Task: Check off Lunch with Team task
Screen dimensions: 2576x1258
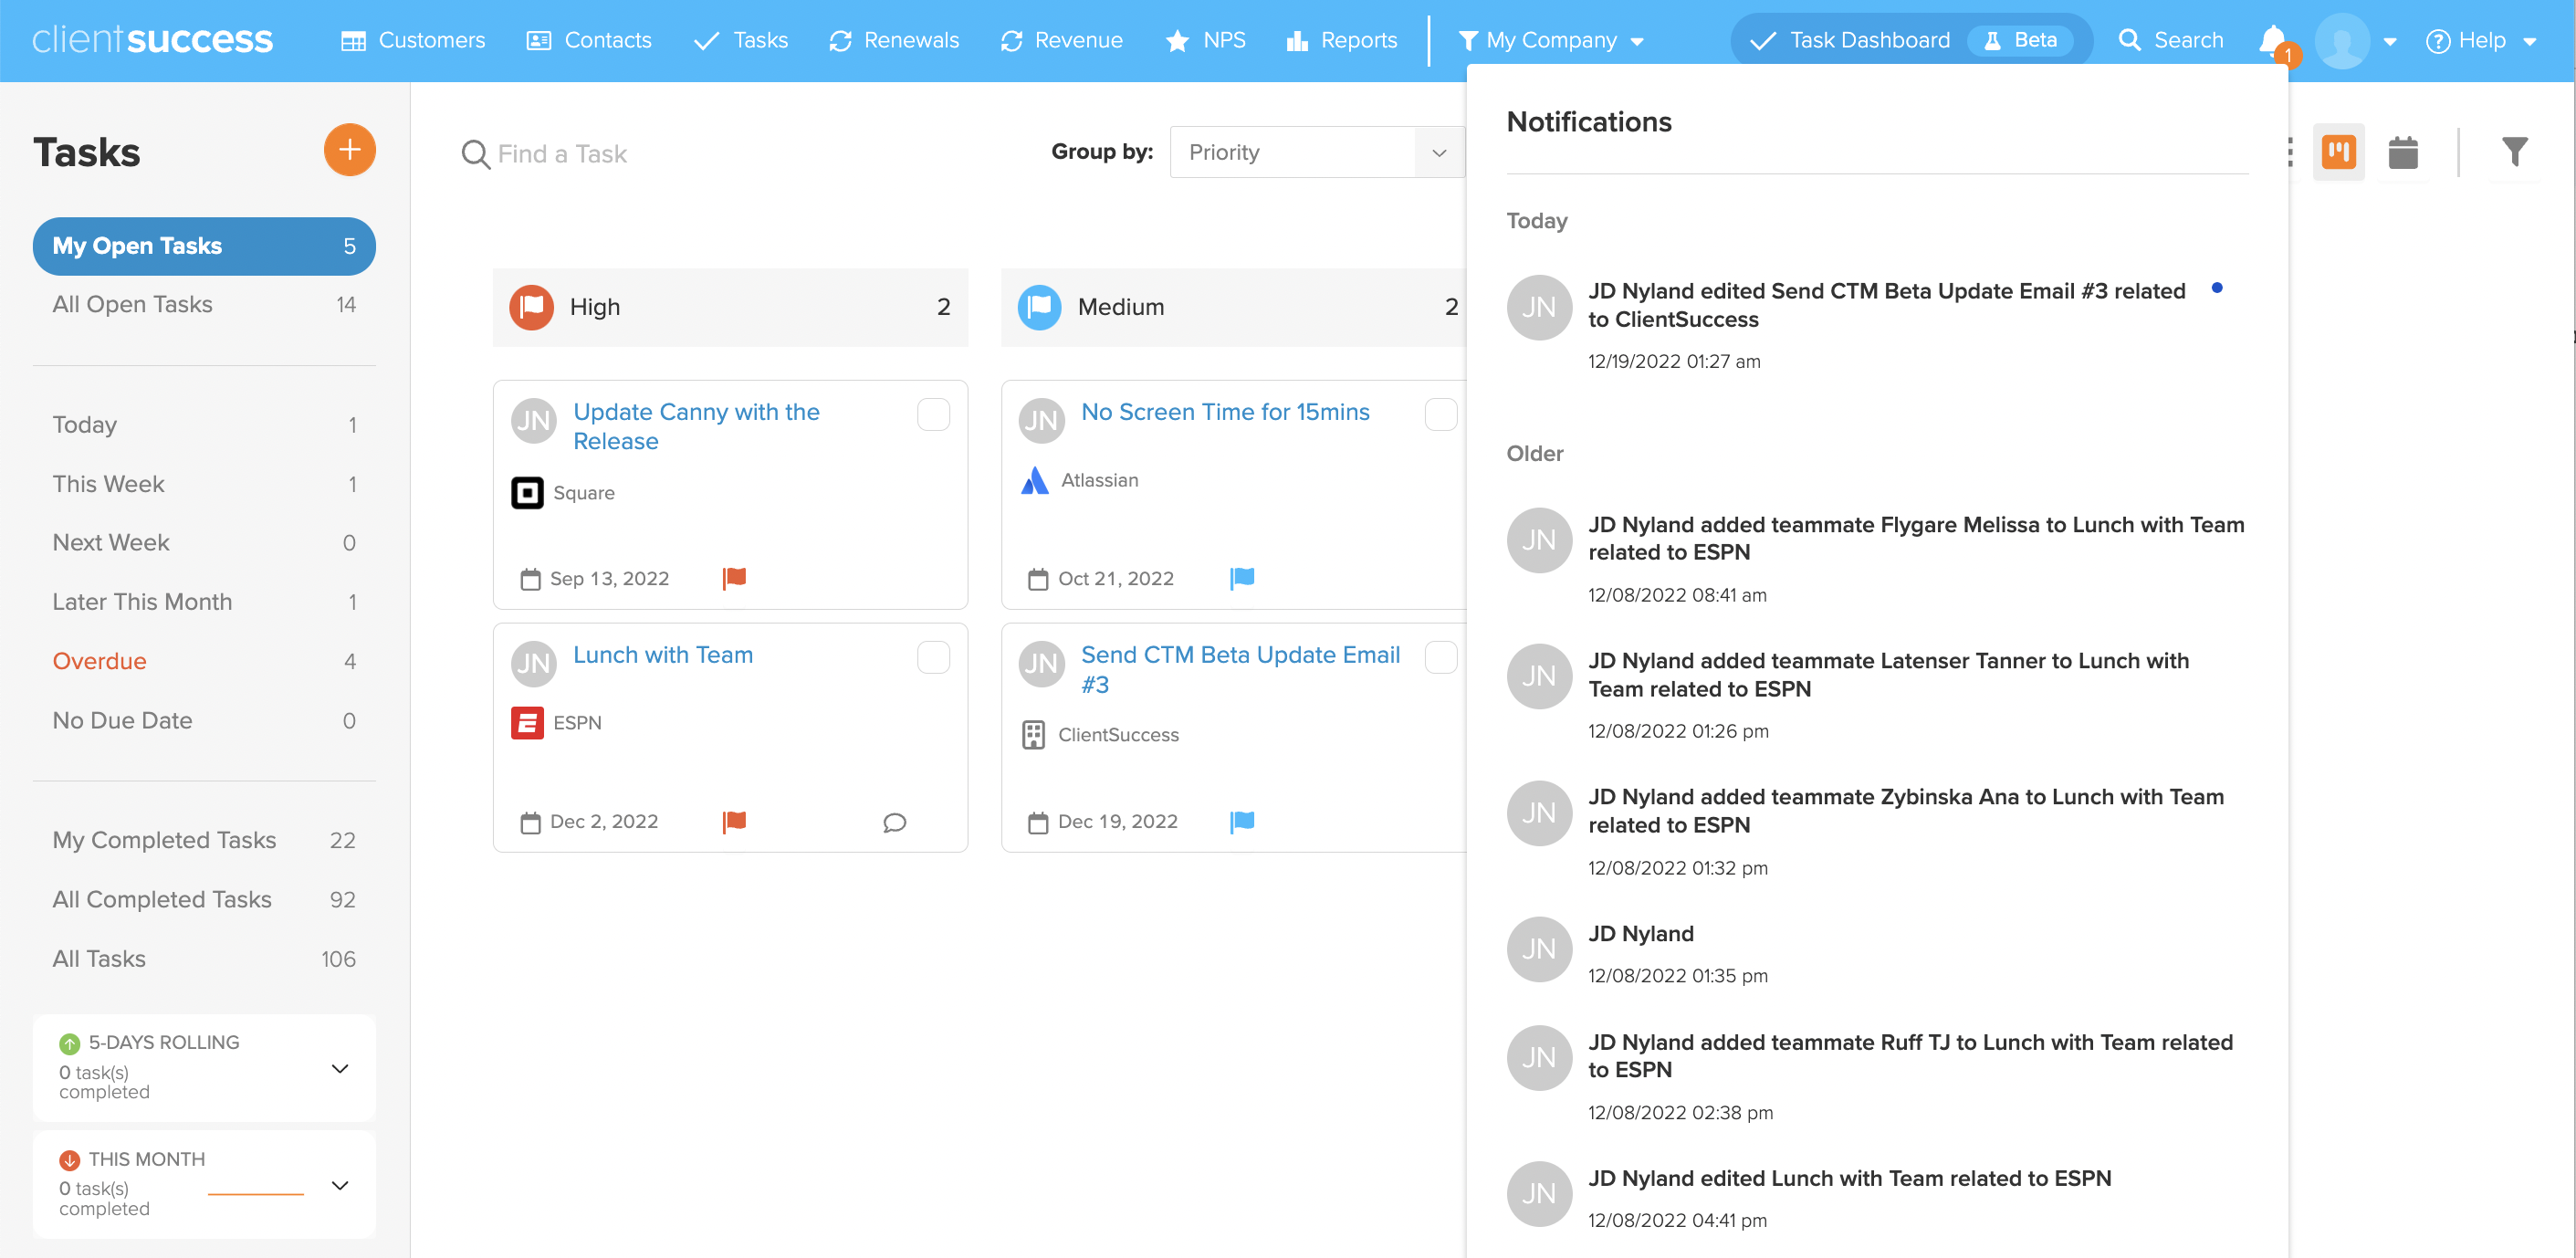Action: coord(933,657)
